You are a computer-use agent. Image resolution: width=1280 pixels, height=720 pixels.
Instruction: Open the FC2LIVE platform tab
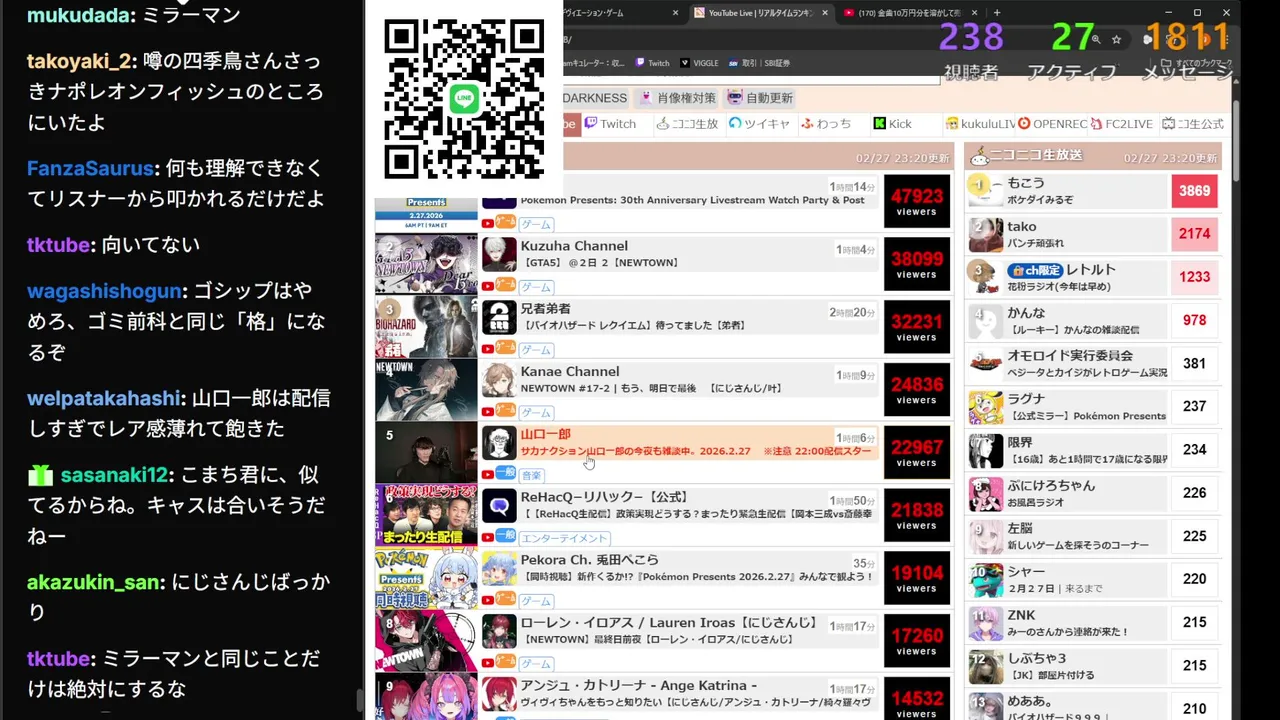1121,124
